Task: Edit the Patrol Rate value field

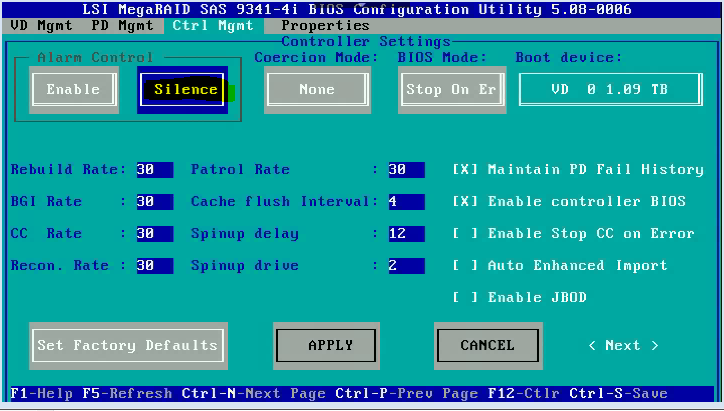Action: pos(407,169)
